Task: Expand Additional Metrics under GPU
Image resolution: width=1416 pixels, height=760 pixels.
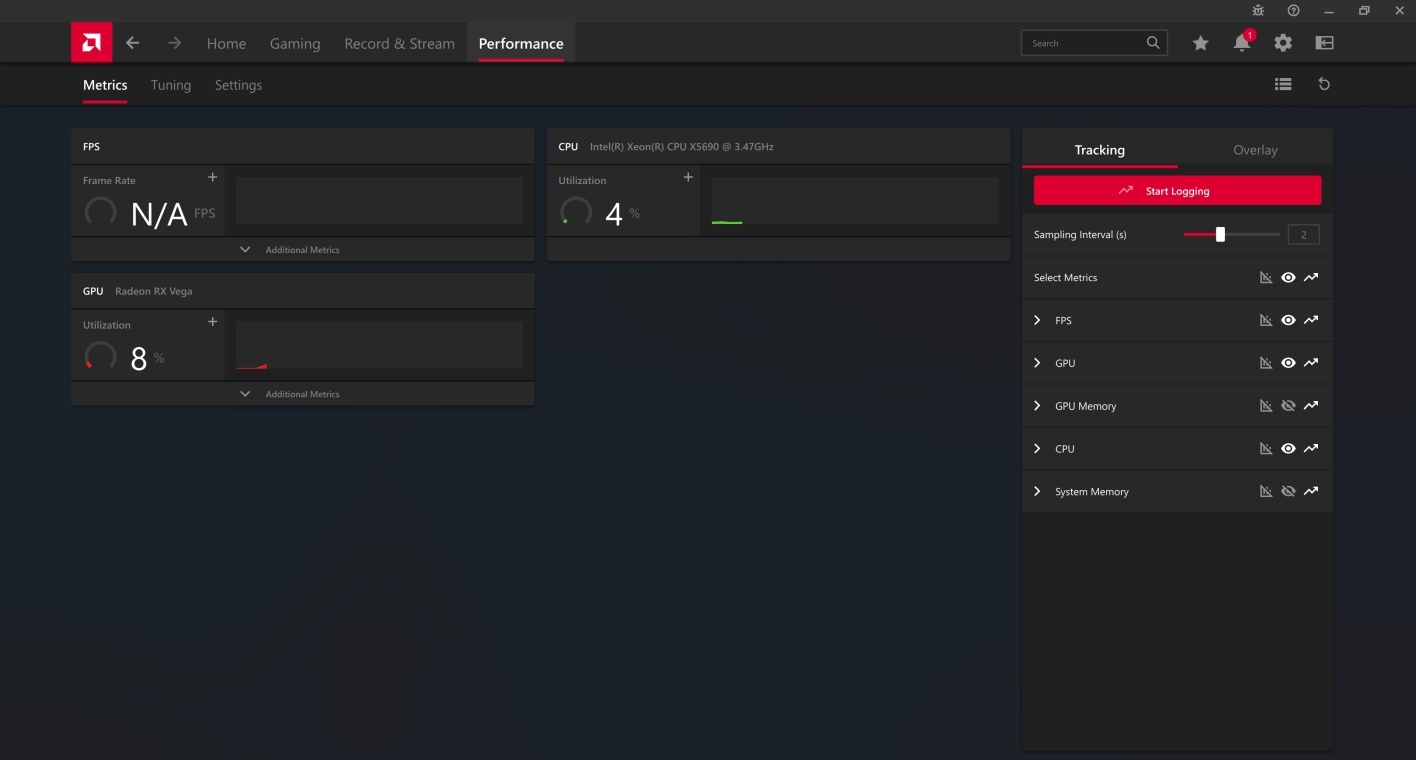Action: 303,394
